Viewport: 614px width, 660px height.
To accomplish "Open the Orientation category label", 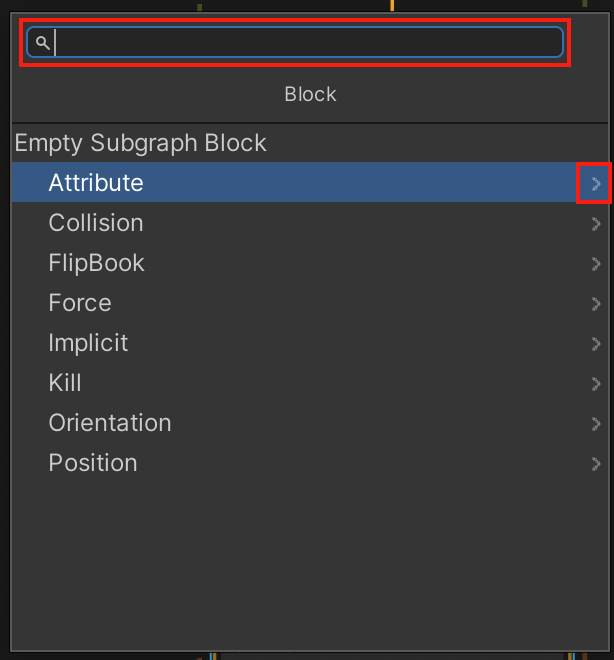I will (x=110, y=423).
